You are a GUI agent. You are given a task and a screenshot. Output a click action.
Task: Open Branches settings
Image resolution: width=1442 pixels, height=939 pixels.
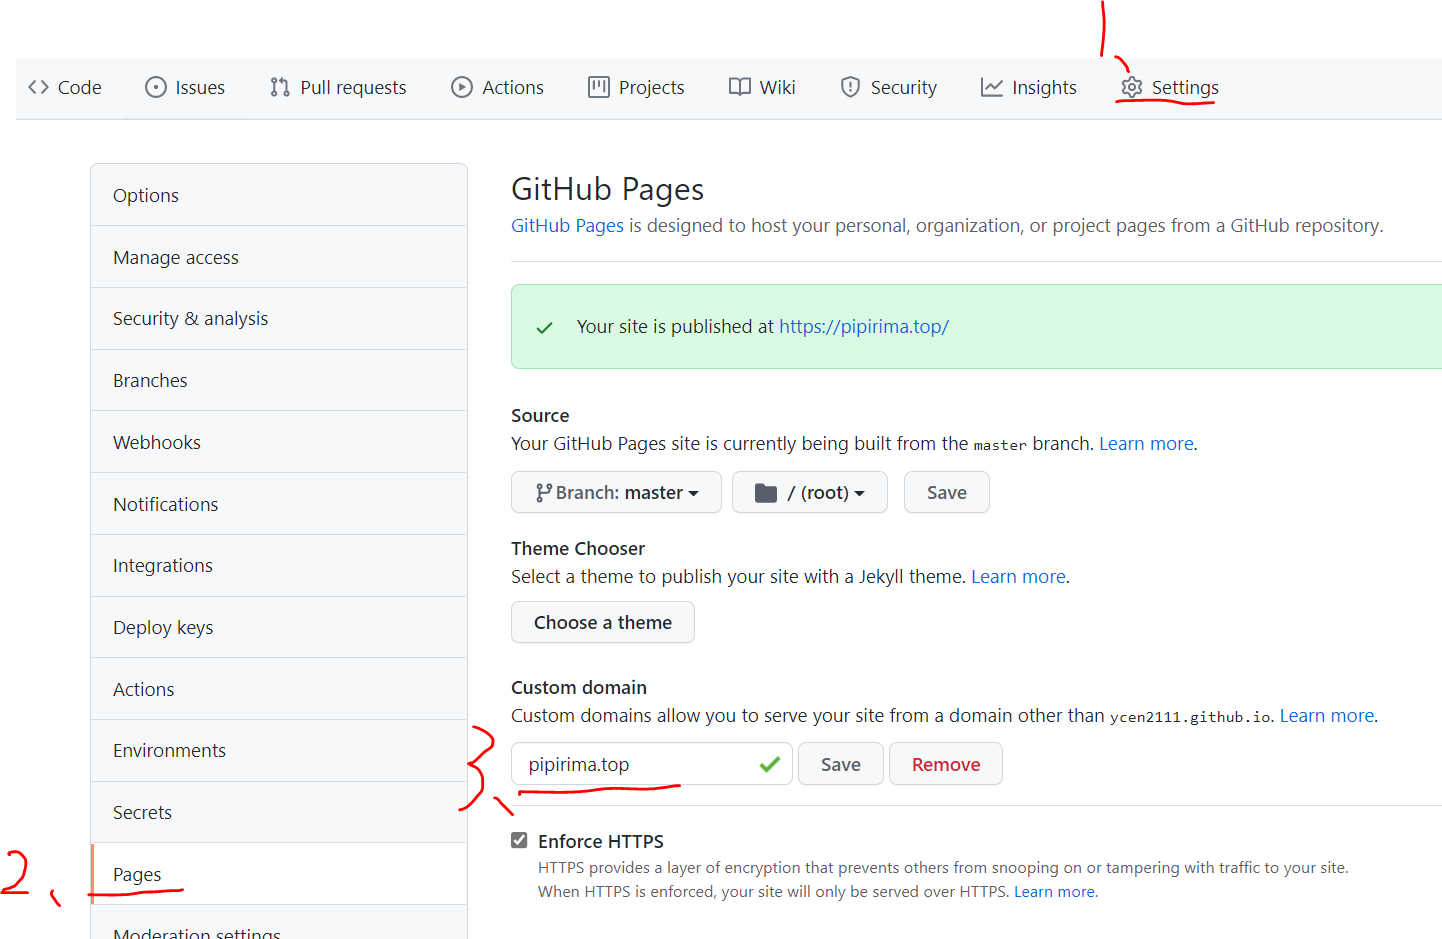(x=279, y=381)
